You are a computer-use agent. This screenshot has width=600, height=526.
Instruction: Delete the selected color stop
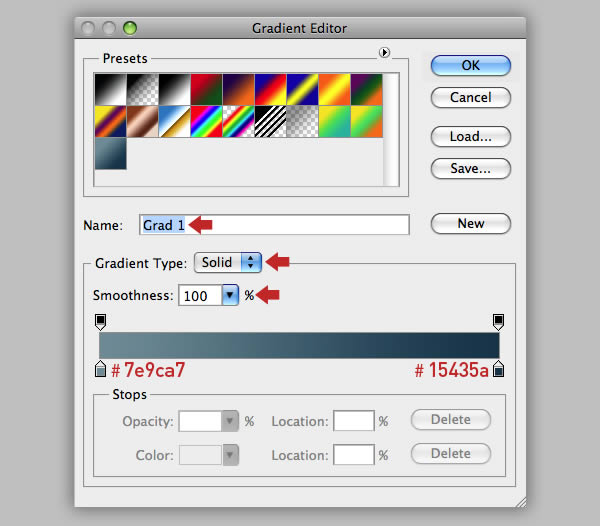point(451,454)
